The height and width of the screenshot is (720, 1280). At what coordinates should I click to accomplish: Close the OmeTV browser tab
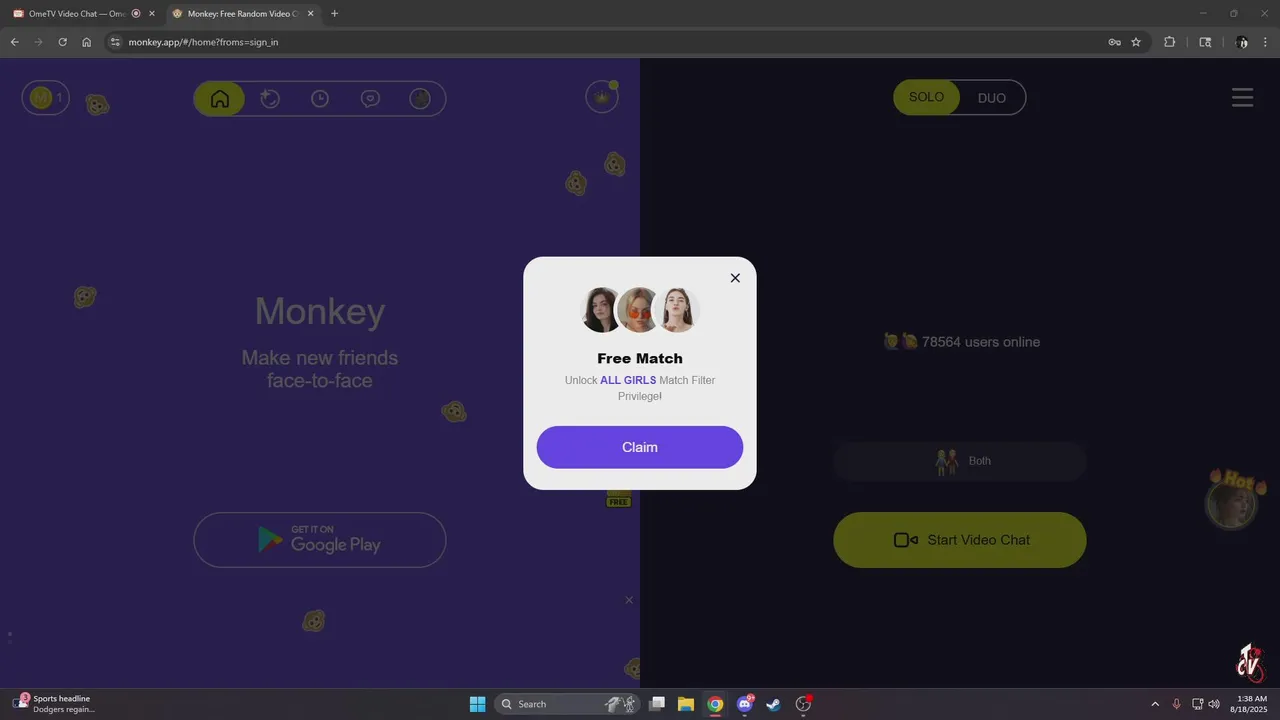152,14
